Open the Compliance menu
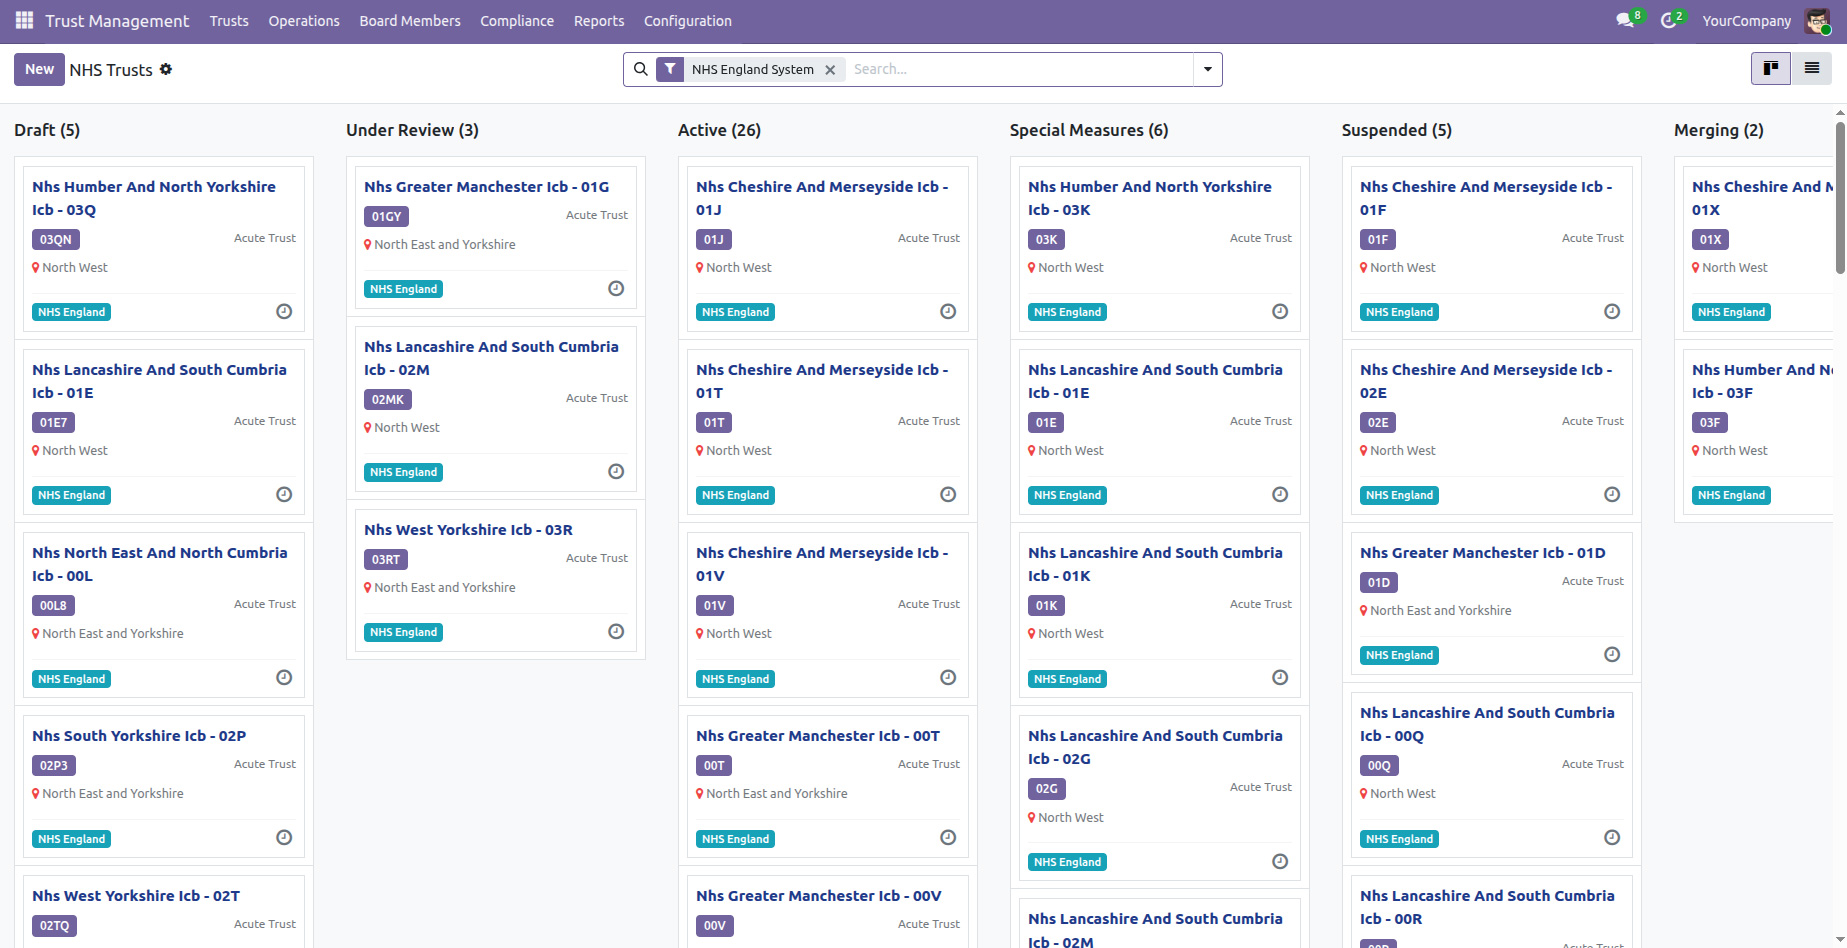 (x=517, y=21)
